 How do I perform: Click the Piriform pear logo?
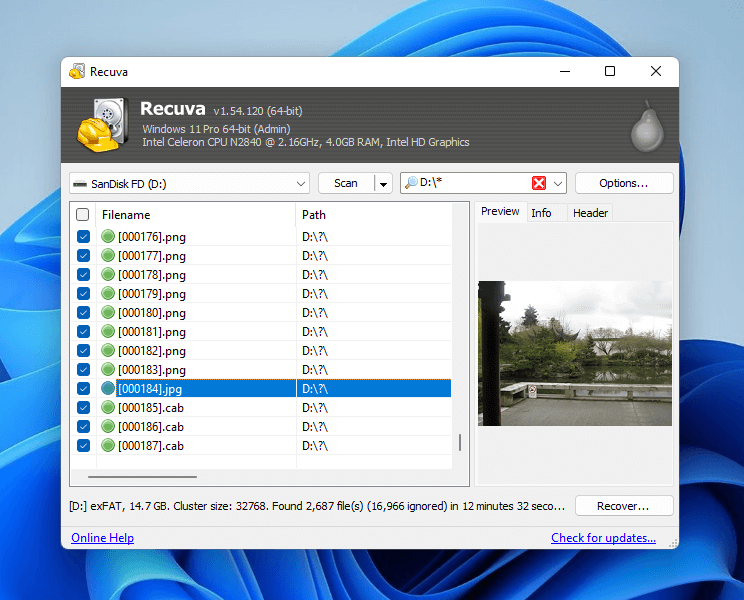pos(647,126)
